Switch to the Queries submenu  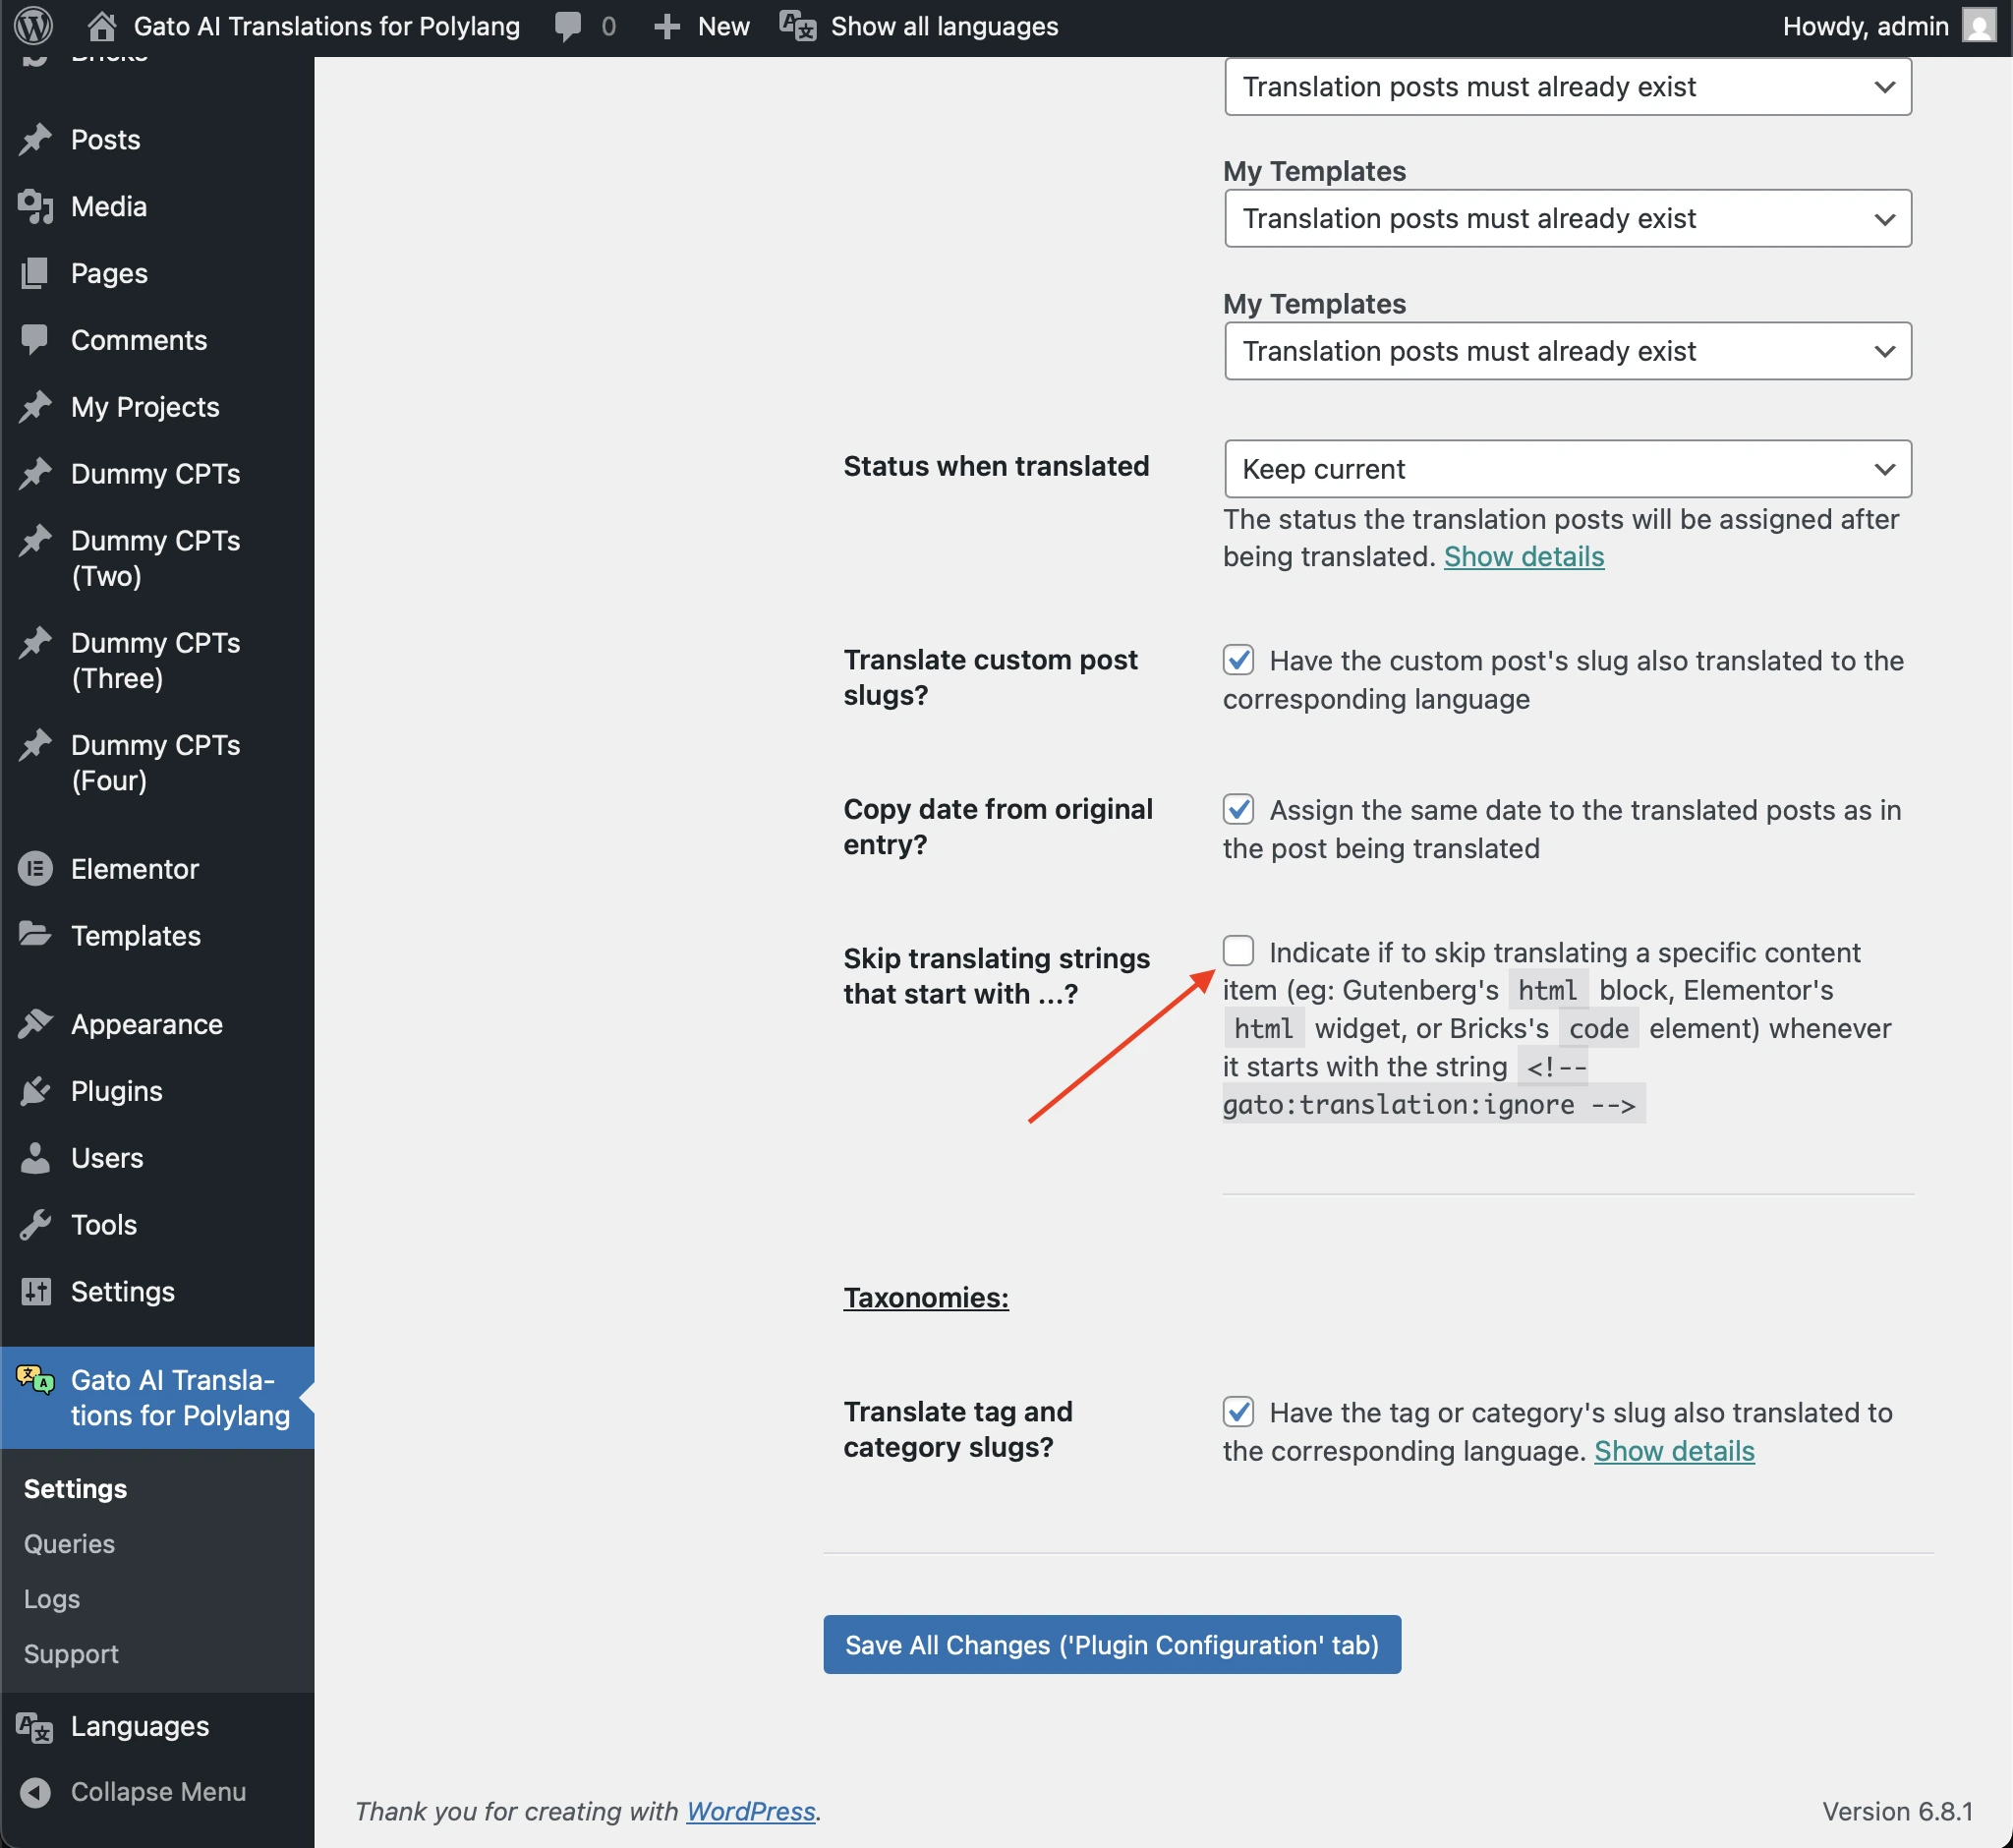pyautogui.click(x=69, y=1543)
